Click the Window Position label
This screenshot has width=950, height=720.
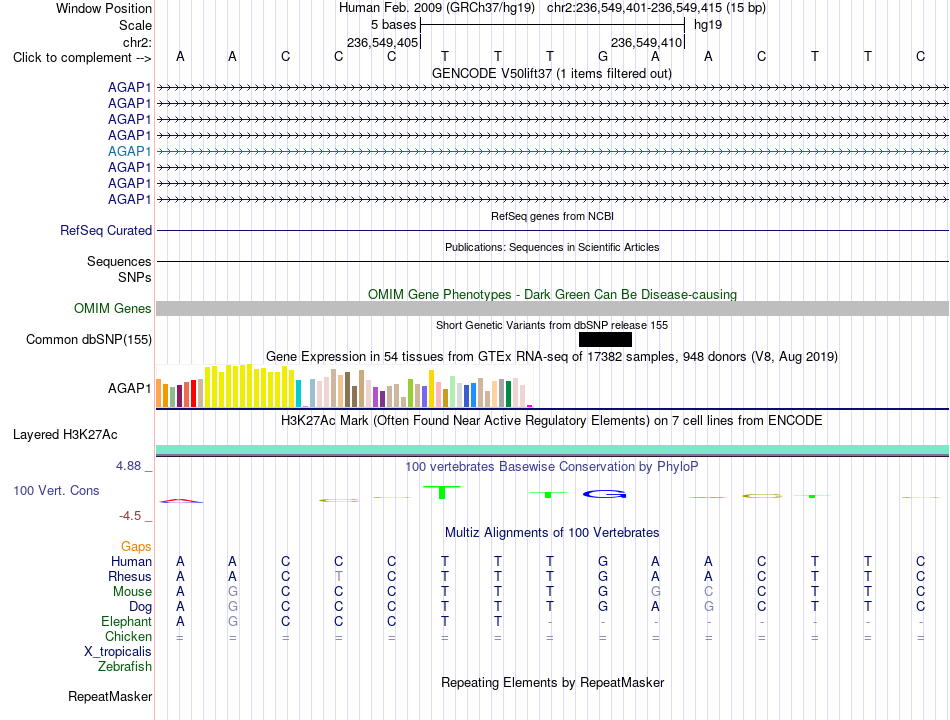(104, 8)
